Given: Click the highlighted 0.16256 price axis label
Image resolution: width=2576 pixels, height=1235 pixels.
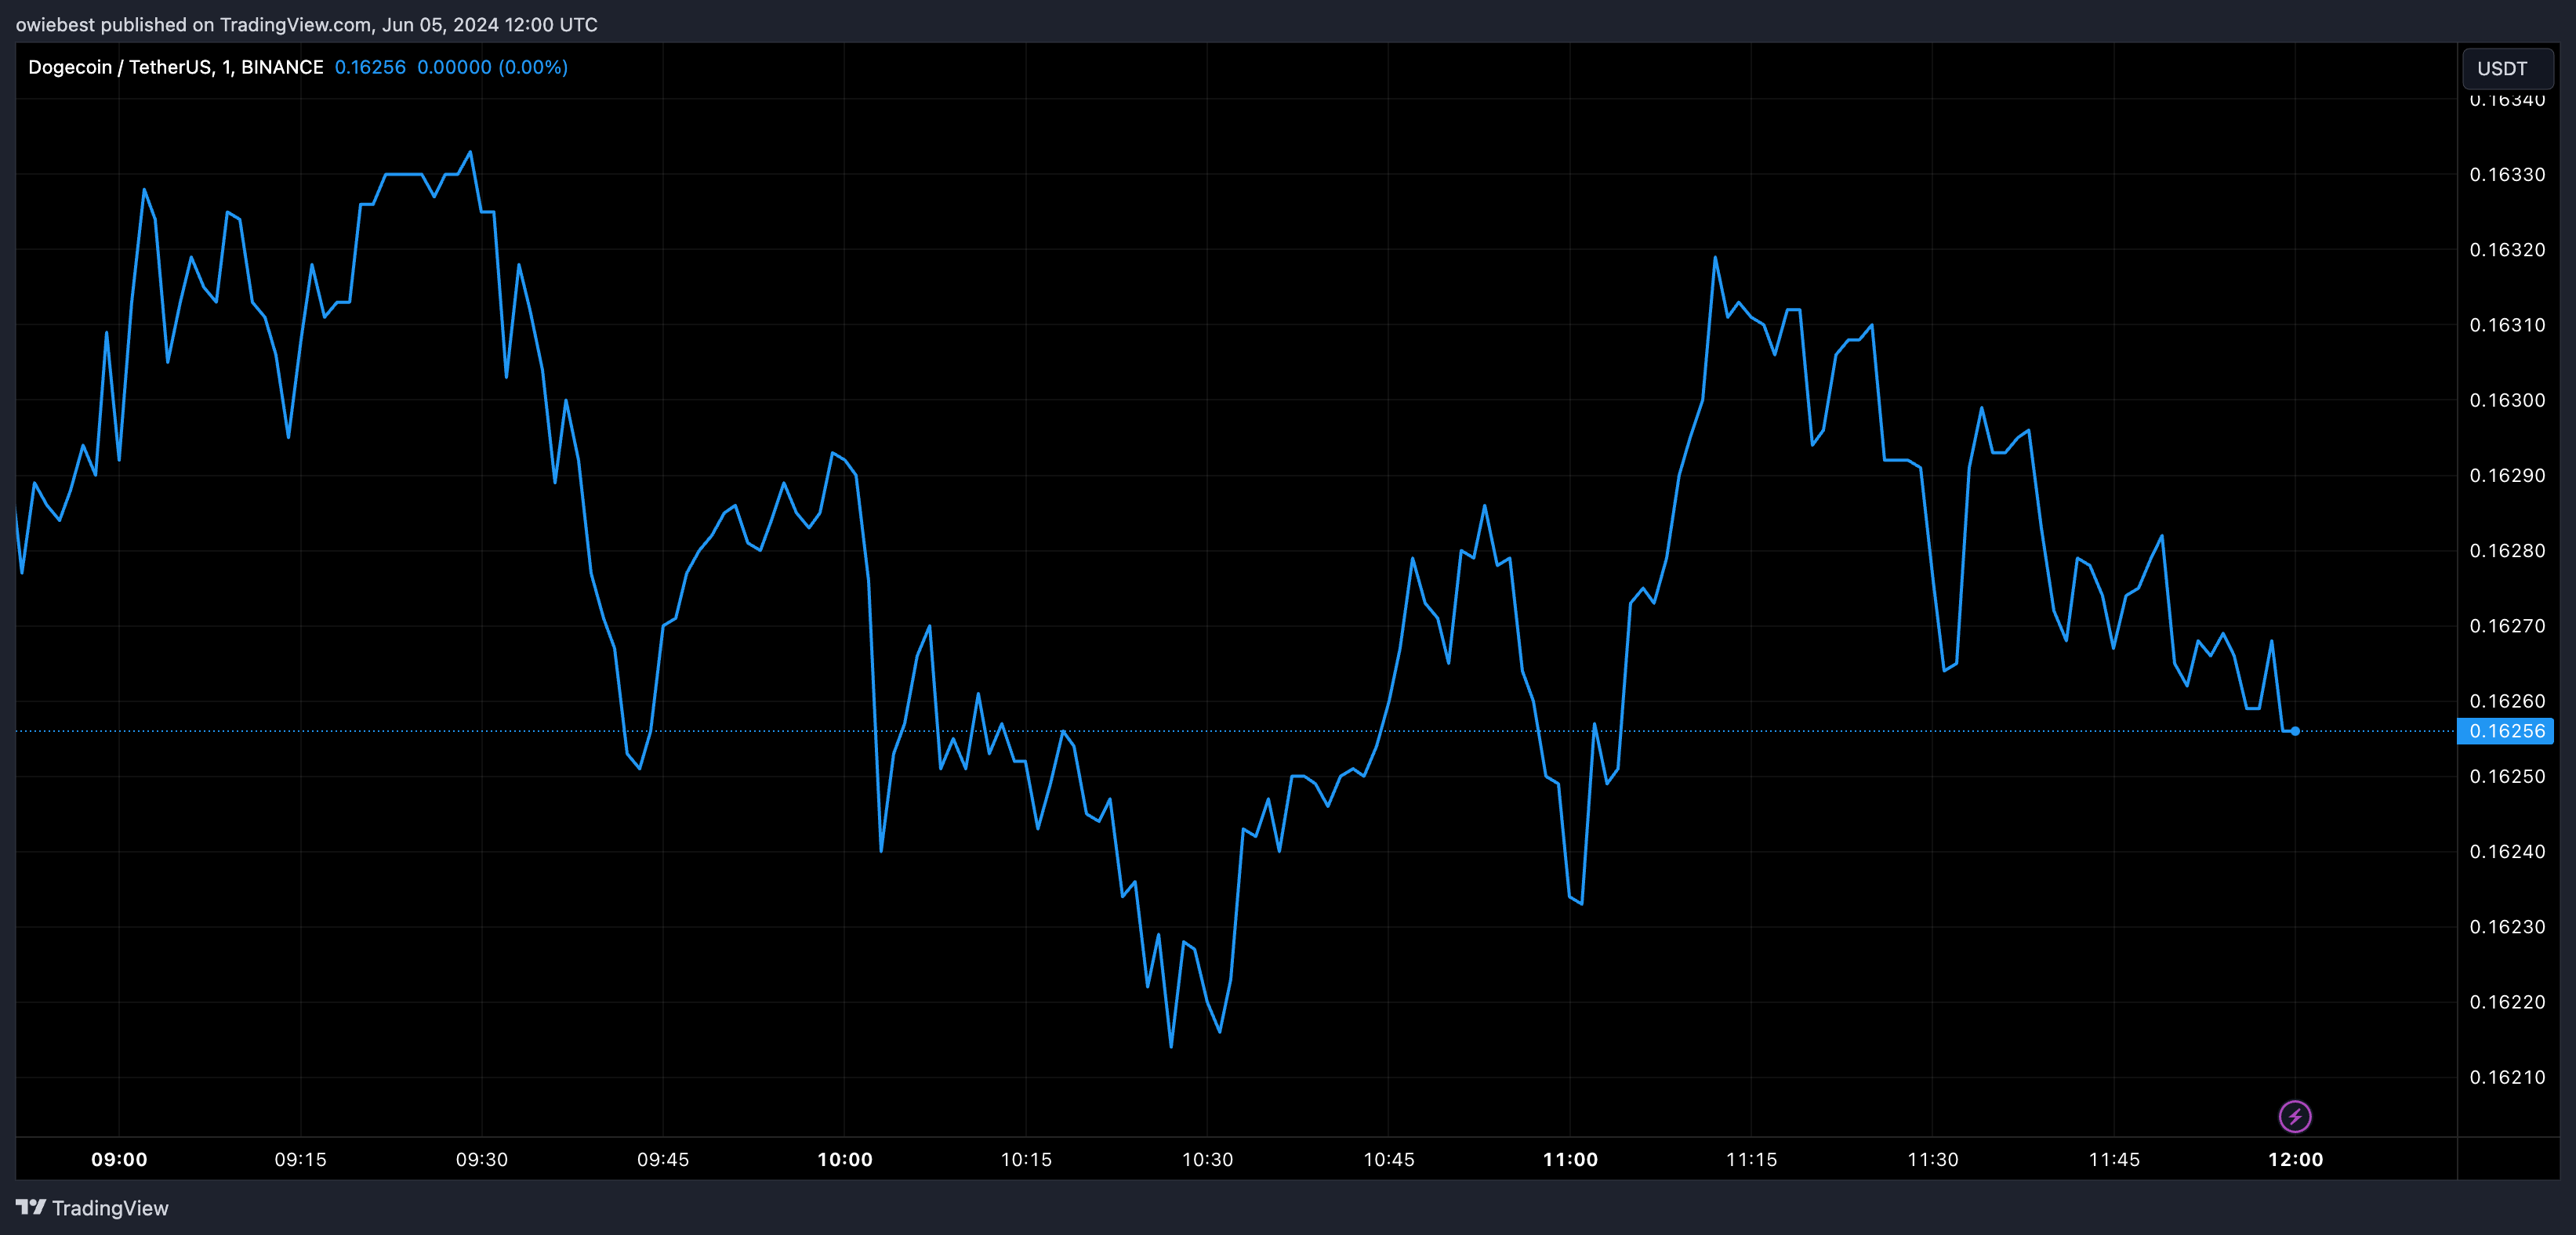Looking at the screenshot, I should tap(2506, 731).
